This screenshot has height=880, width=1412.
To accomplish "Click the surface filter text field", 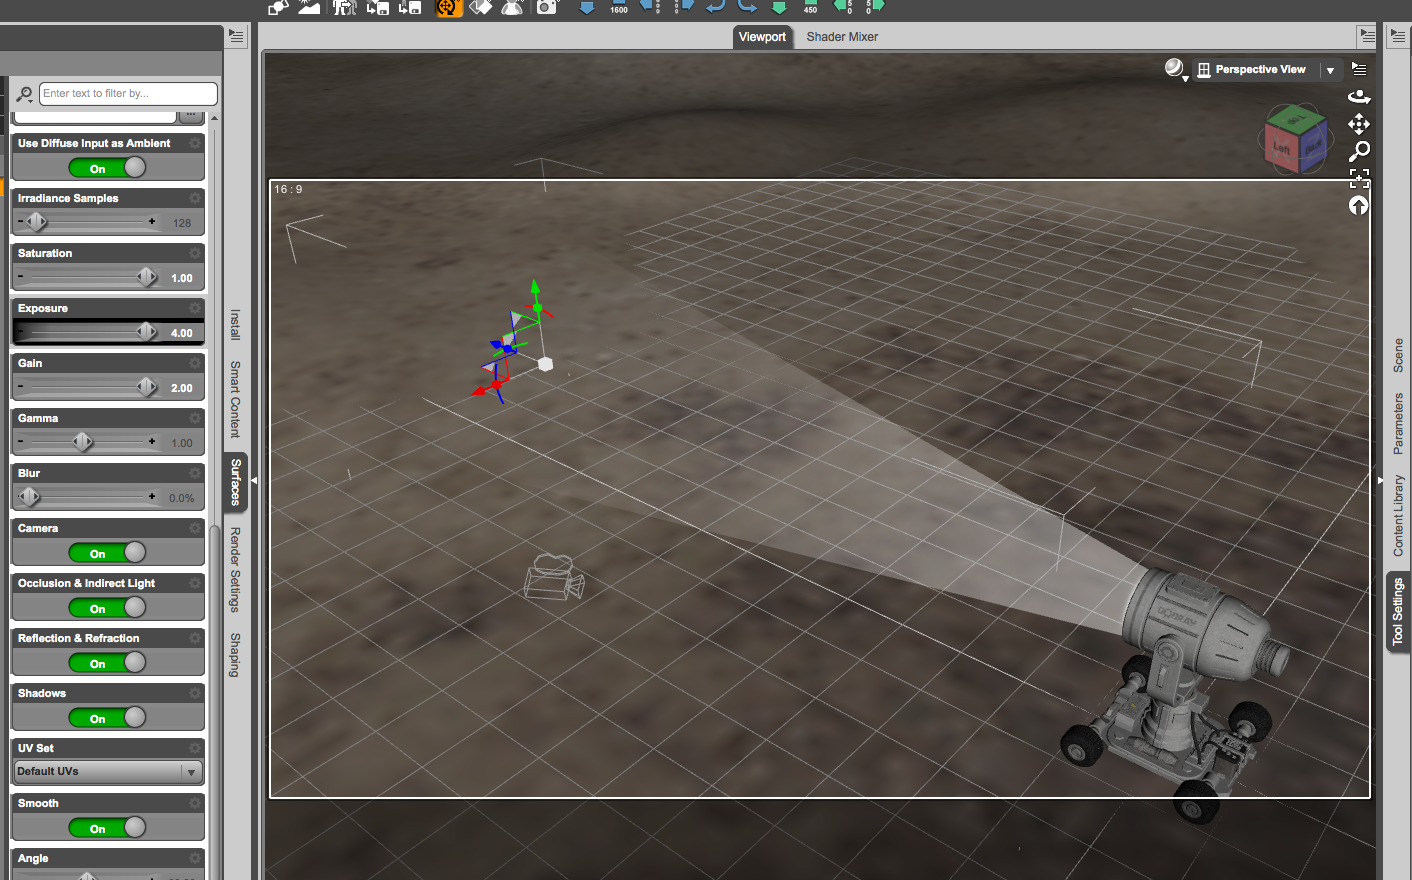I will pyautogui.click(x=128, y=94).
